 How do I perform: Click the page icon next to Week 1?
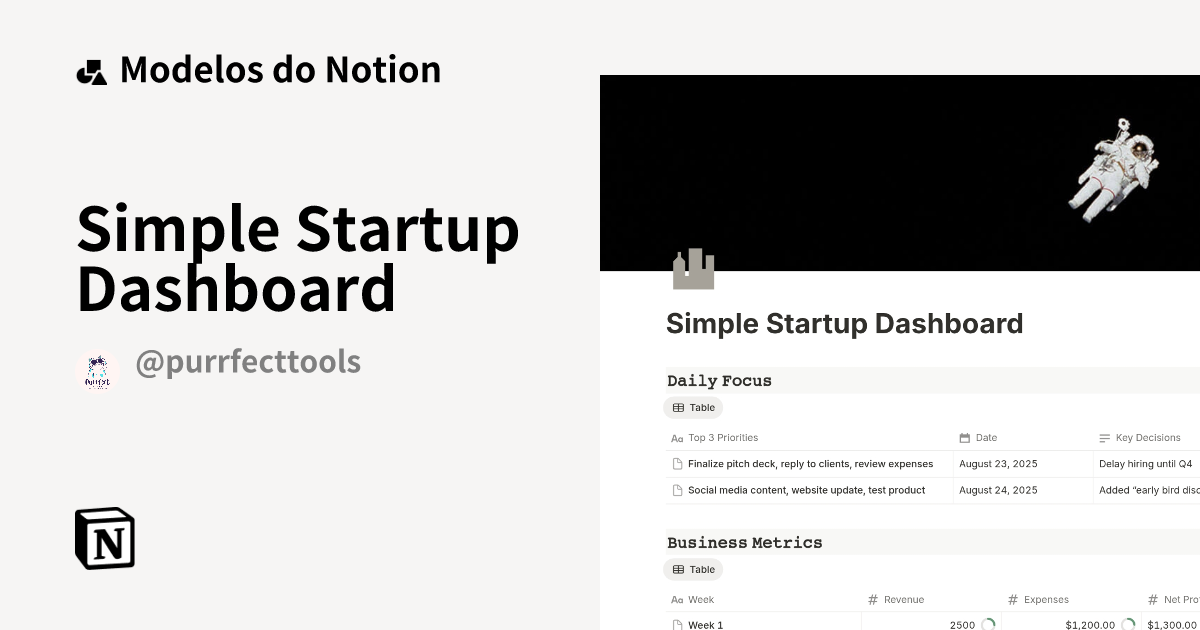coord(678,624)
